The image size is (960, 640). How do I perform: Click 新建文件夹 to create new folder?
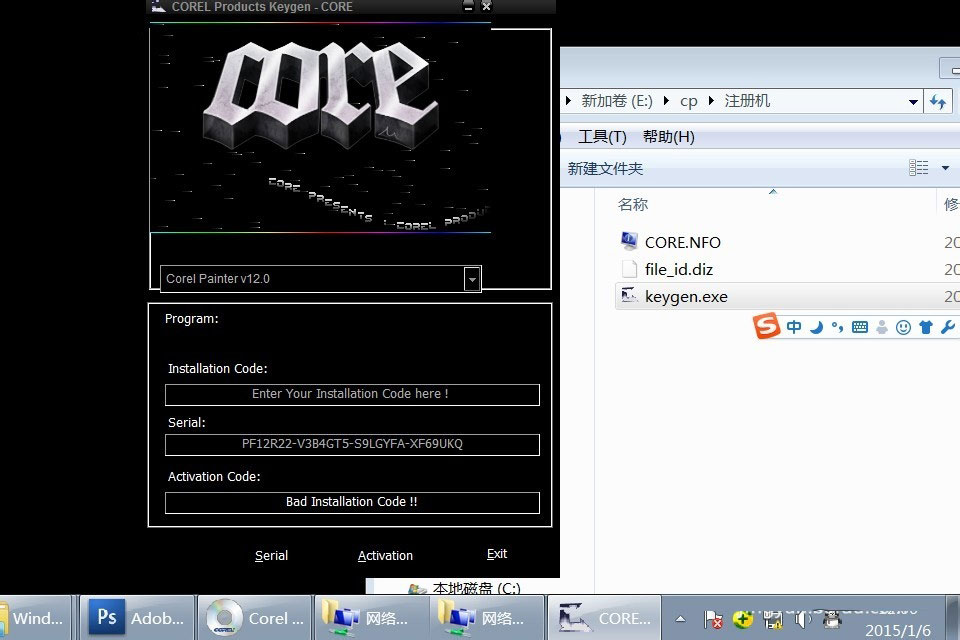coord(605,168)
